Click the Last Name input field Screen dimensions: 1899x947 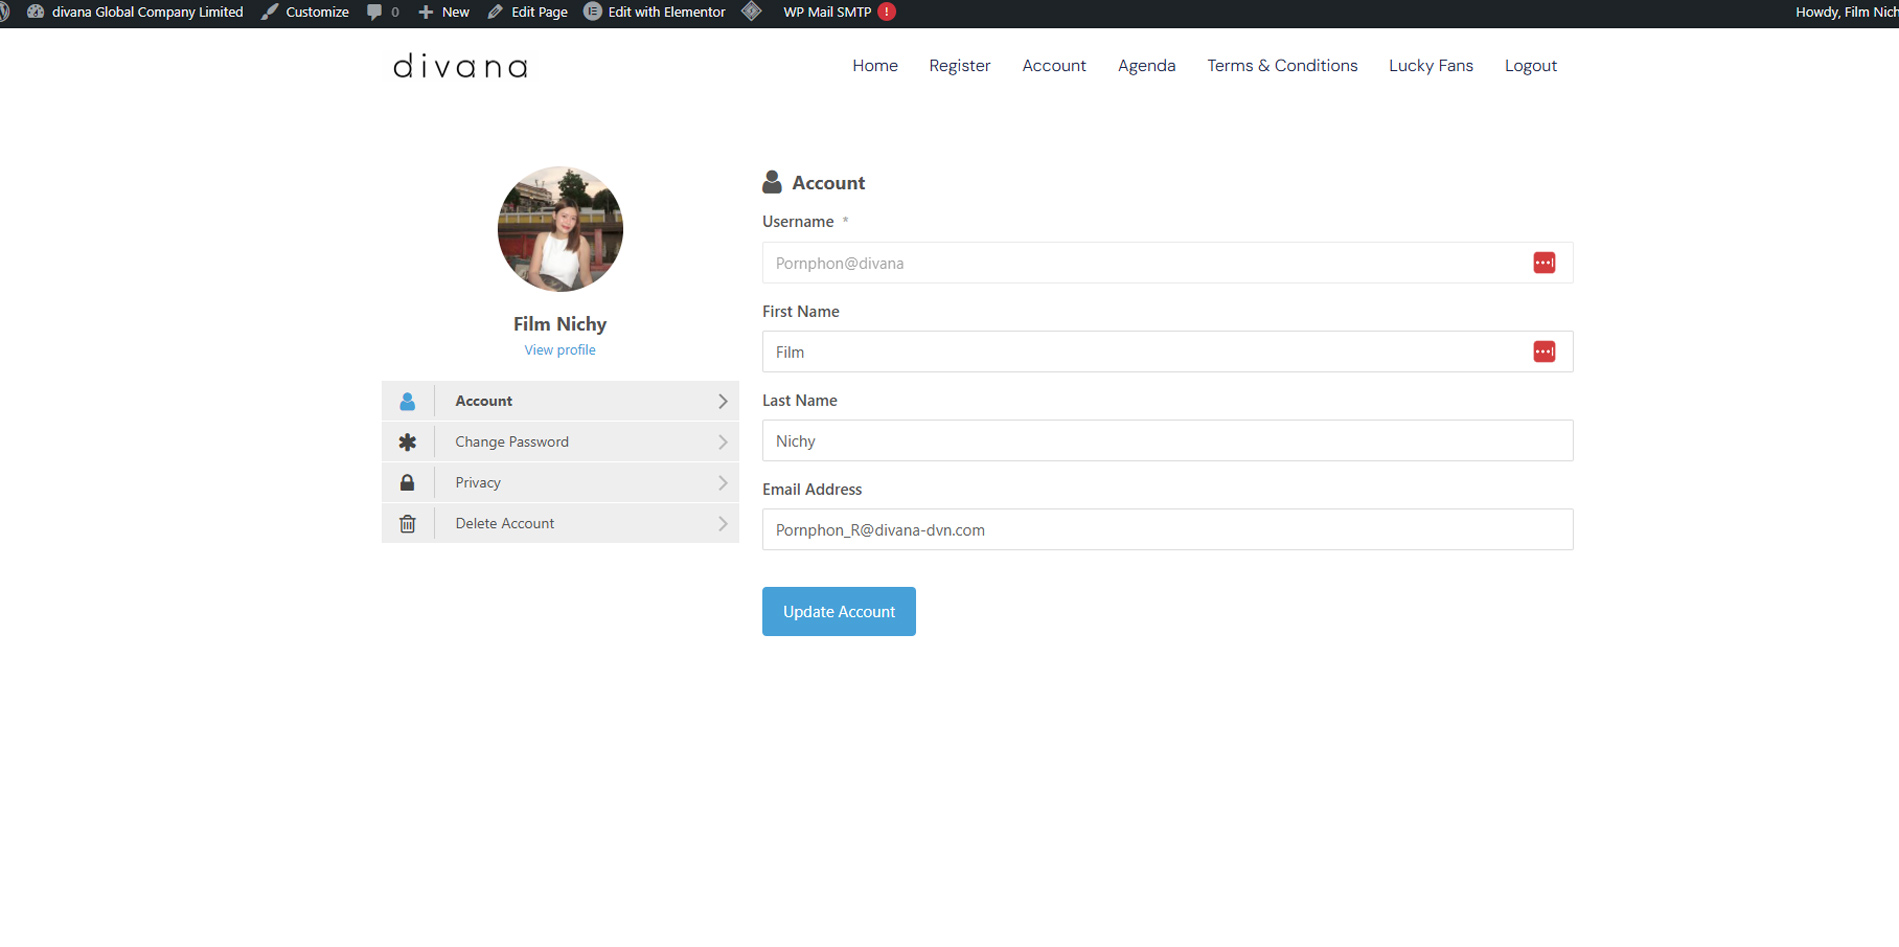pos(1166,441)
